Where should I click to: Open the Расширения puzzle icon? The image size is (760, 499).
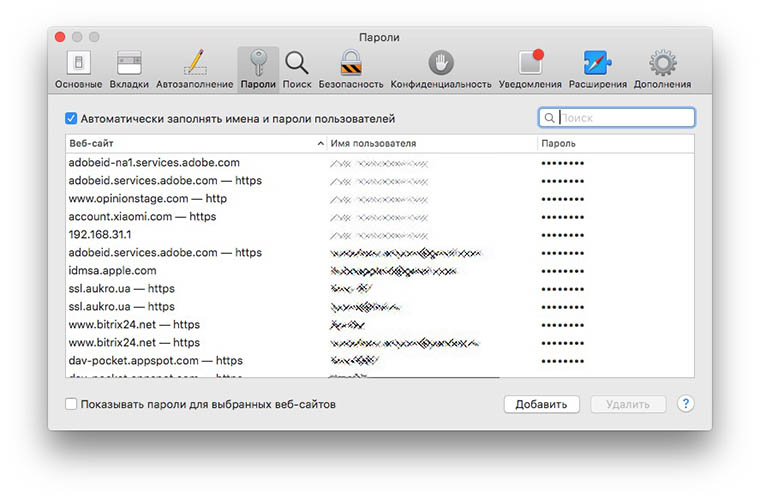[x=598, y=63]
